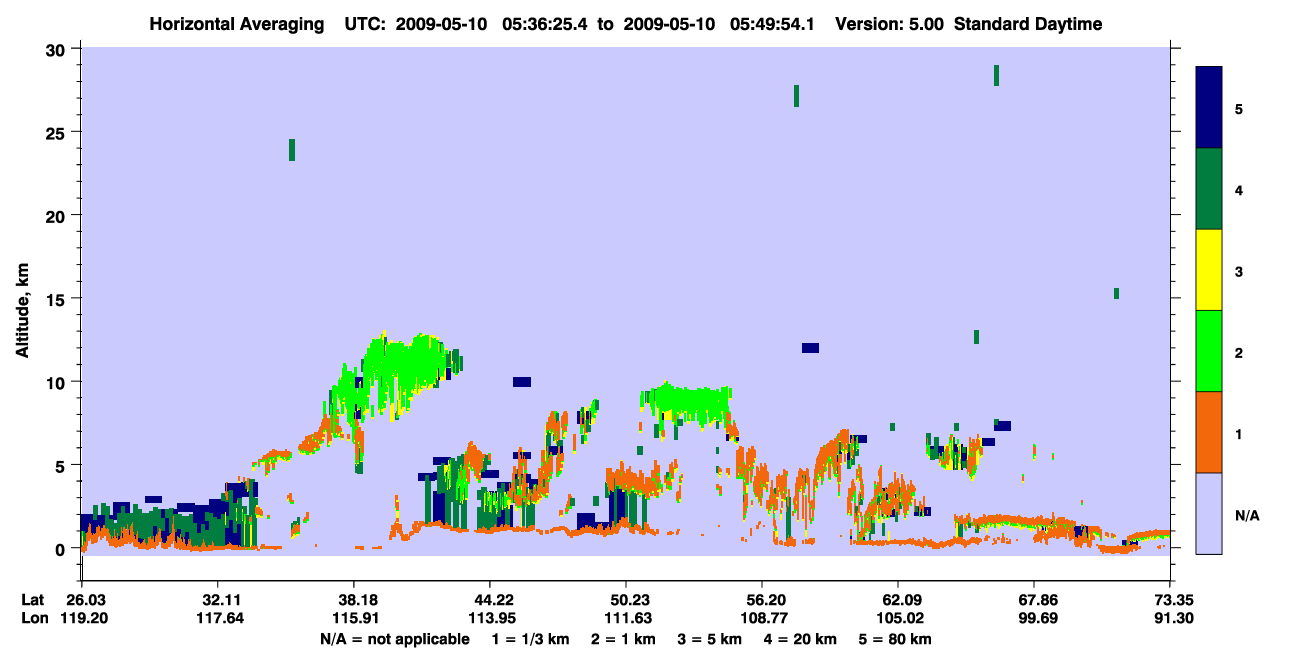Click the '3 = 5 km' legend text
The image size is (1300, 667).
pos(709,639)
